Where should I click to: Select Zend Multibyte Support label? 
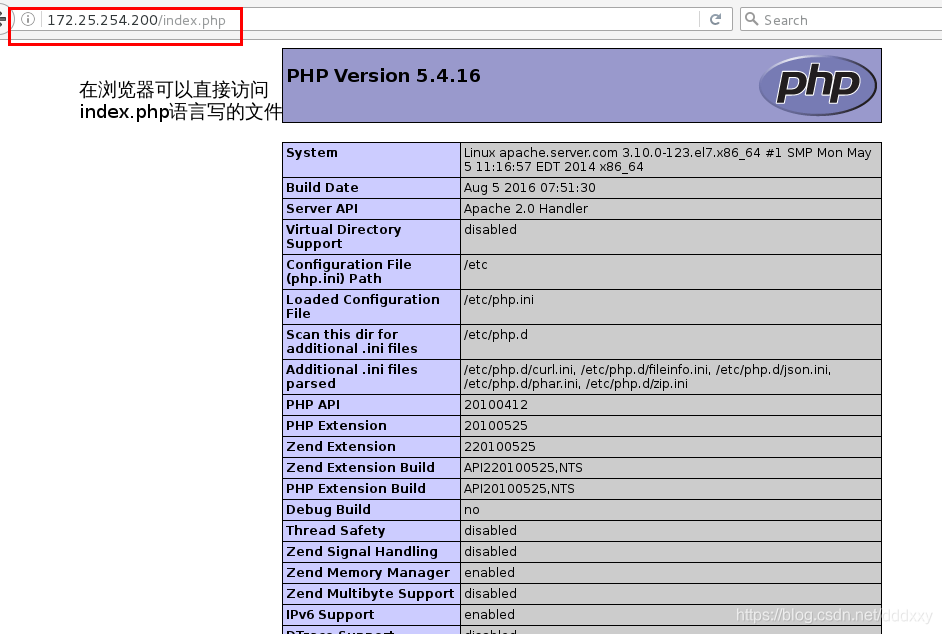coord(370,594)
